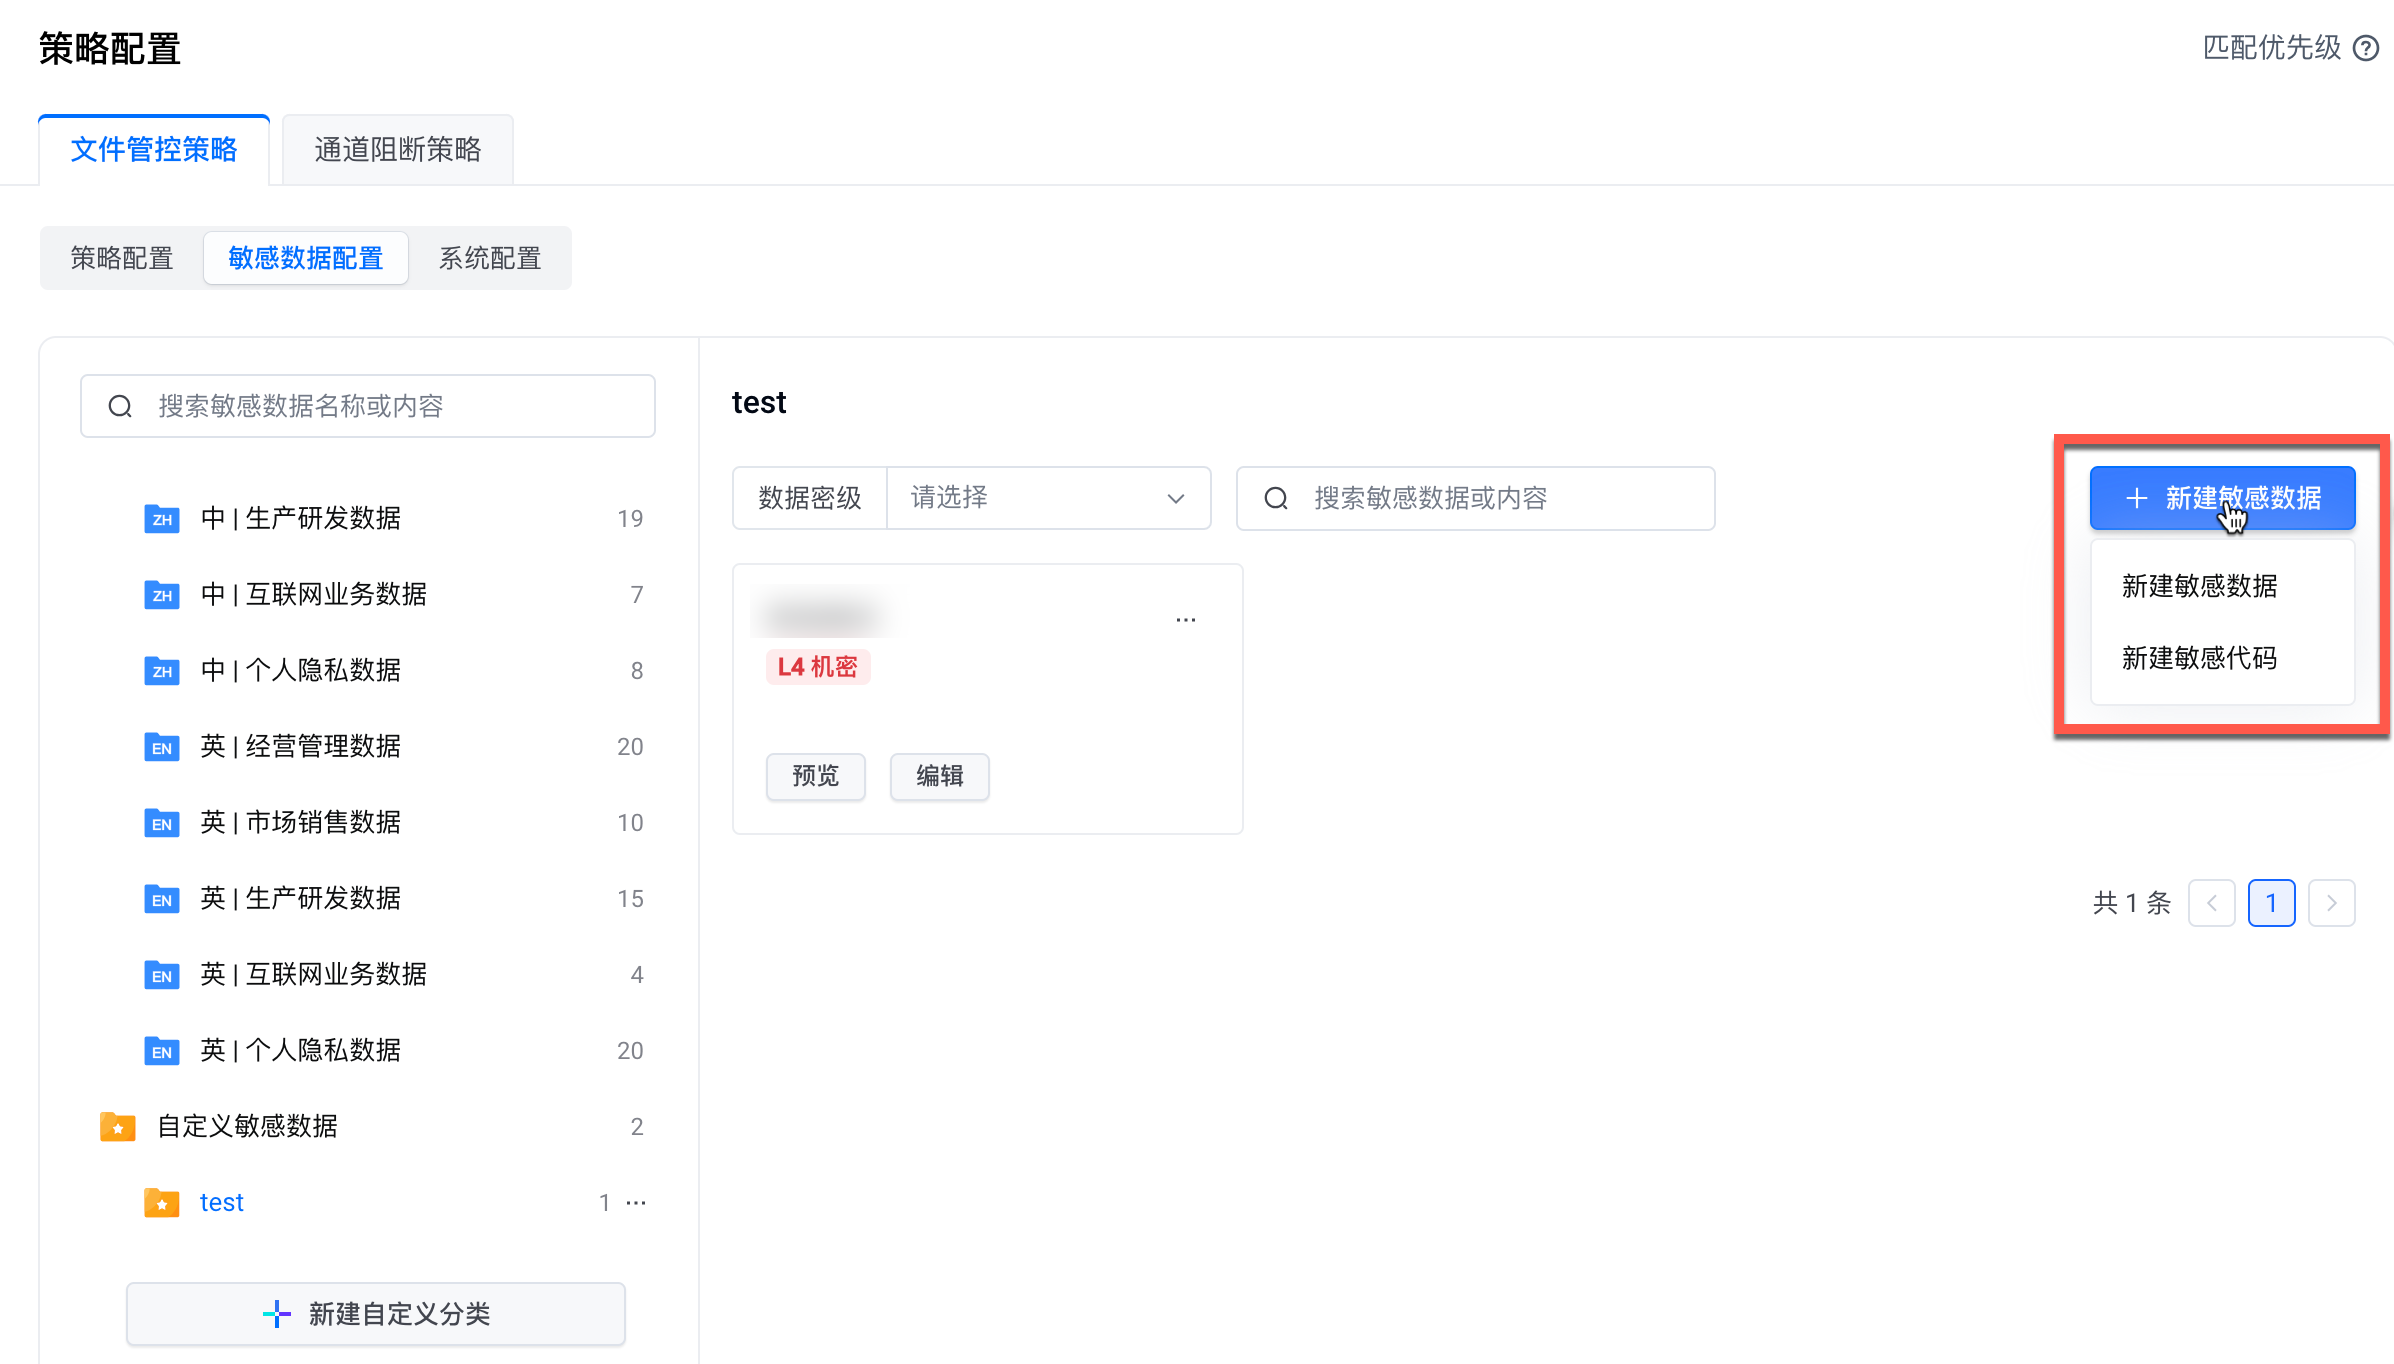Click the 匹配优先级 link
Screen dimensions: 2394x1364
tap(2272, 48)
